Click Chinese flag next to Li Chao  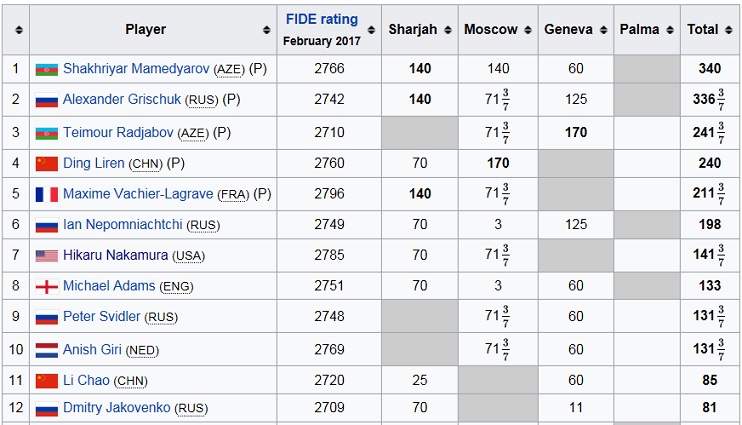coord(46,381)
